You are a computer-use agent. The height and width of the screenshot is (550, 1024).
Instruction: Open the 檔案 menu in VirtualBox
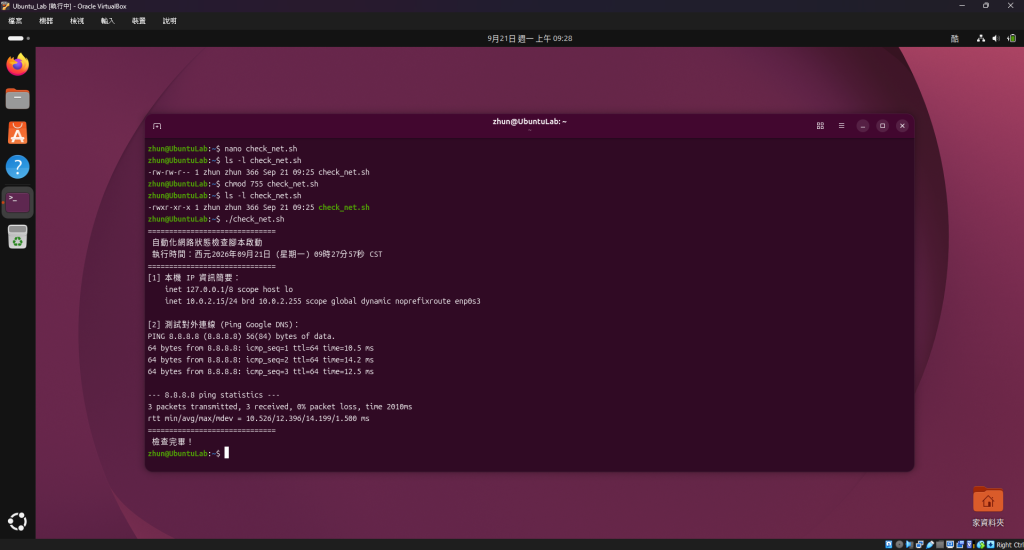click(15, 21)
